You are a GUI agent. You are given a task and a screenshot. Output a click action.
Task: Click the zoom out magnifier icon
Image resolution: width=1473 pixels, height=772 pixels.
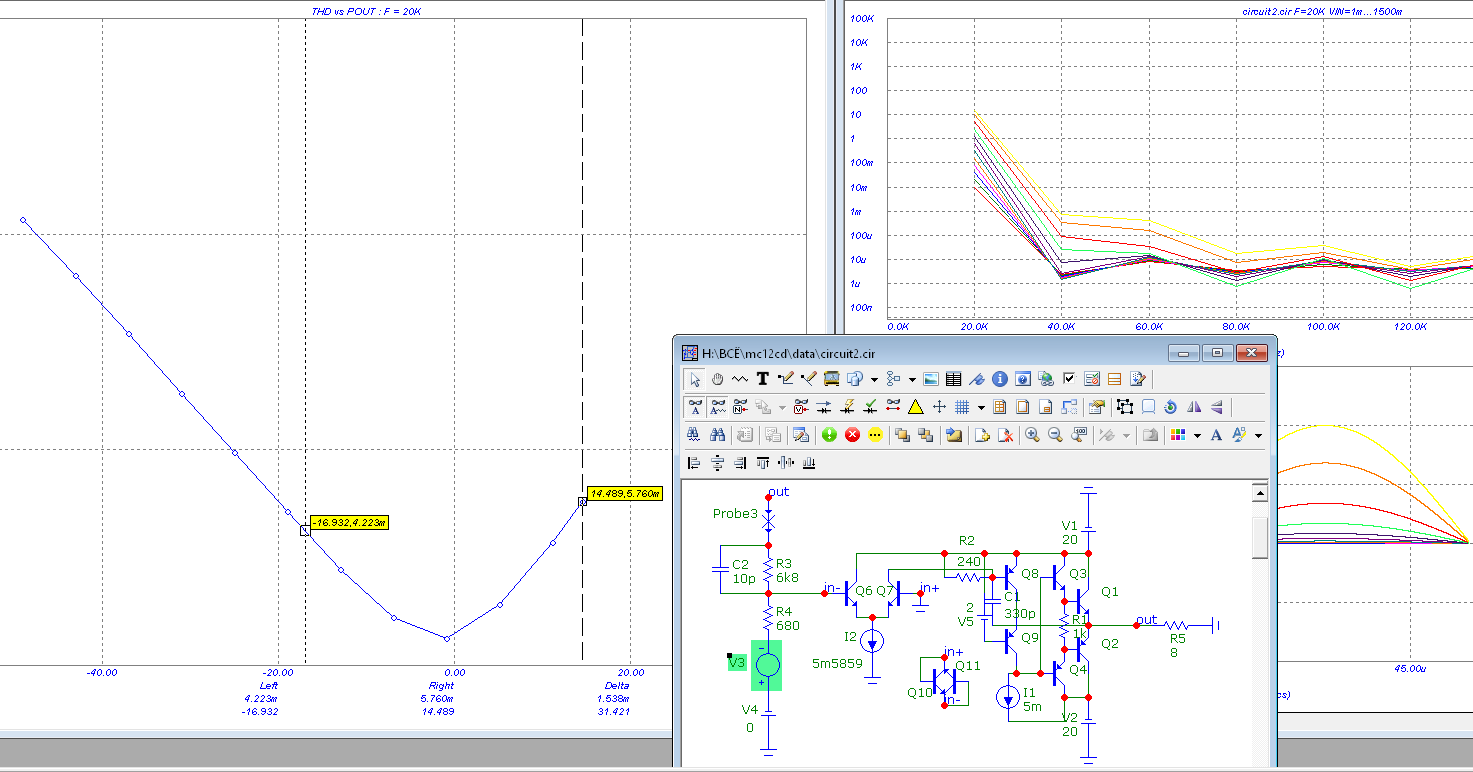(1054, 435)
